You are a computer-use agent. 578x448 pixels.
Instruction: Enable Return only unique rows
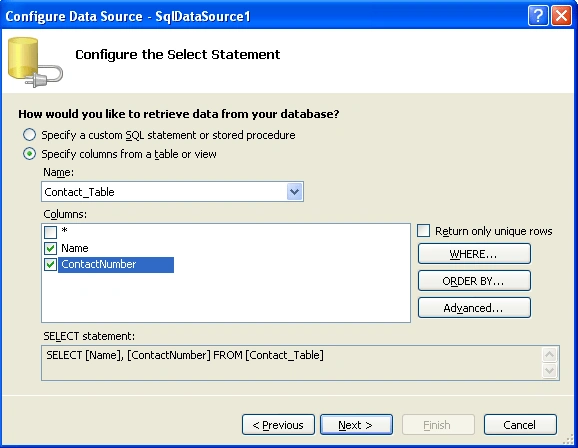(x=424, y=231)
